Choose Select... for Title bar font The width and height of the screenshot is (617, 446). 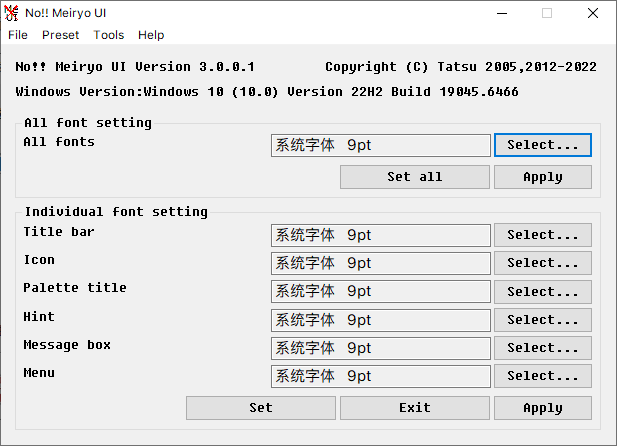543,235
